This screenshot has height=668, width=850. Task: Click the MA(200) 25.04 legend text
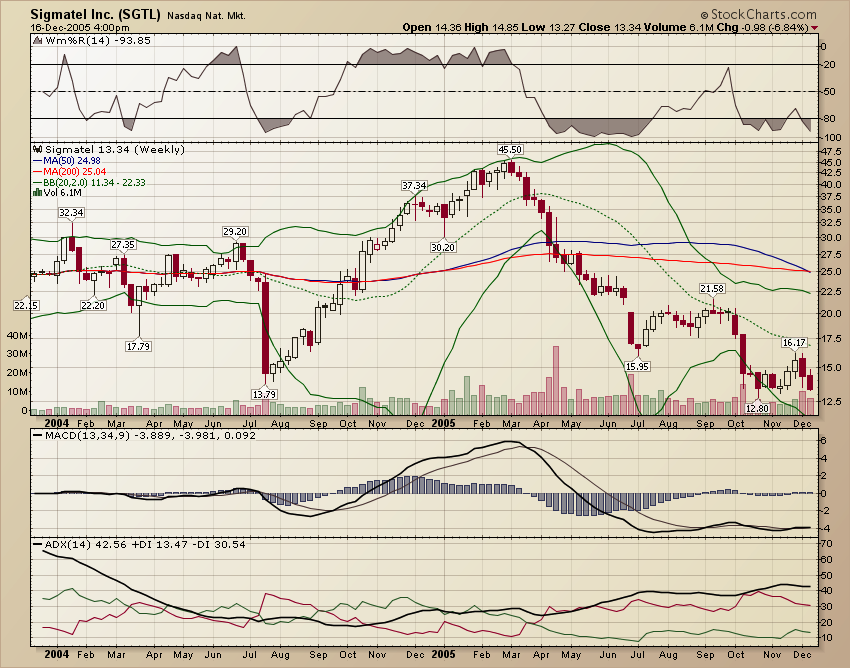pos(75,171)
